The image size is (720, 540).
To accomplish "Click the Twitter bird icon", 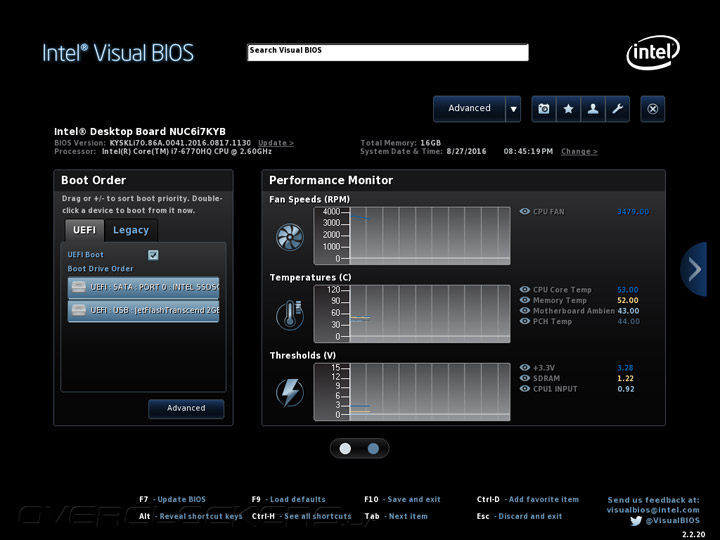I will [x=636, y=521].
